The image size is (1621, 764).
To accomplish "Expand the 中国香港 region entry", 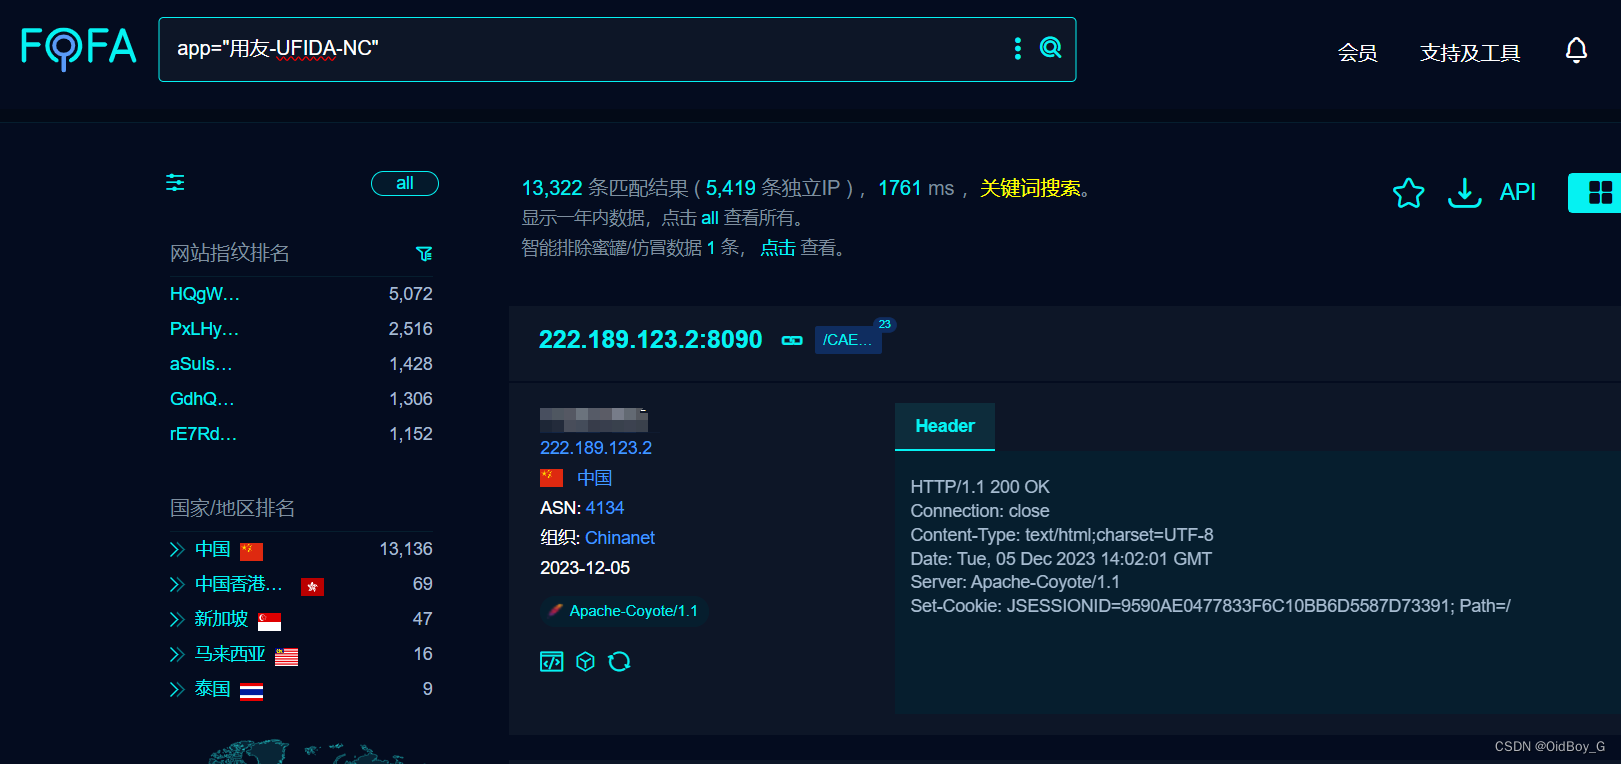I will point(177,584).
